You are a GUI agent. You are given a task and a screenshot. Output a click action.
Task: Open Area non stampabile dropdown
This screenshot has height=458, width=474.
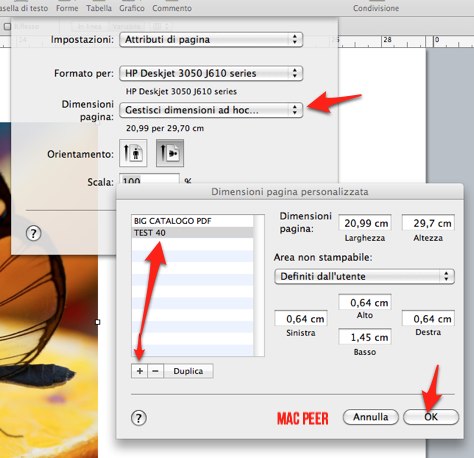364,277
